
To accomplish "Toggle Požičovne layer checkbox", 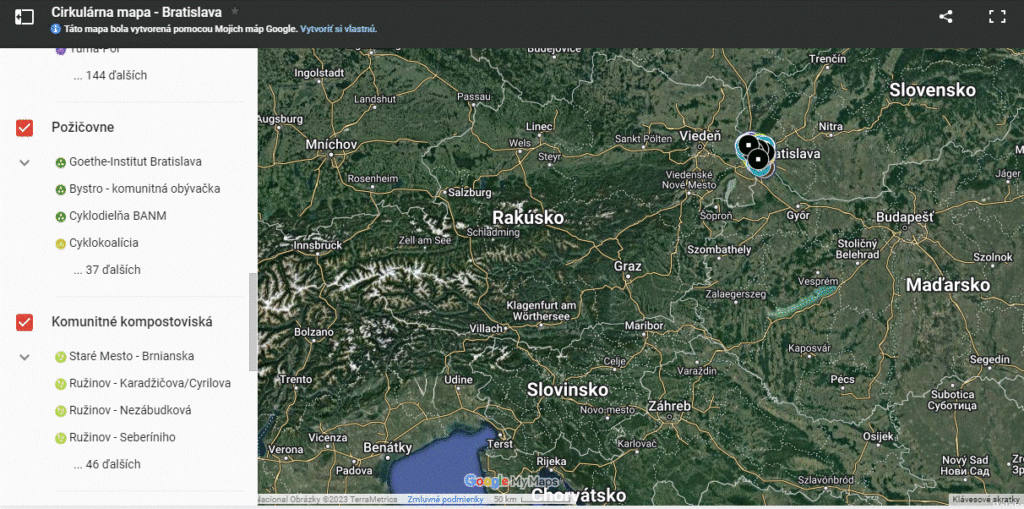I will 24,128.
